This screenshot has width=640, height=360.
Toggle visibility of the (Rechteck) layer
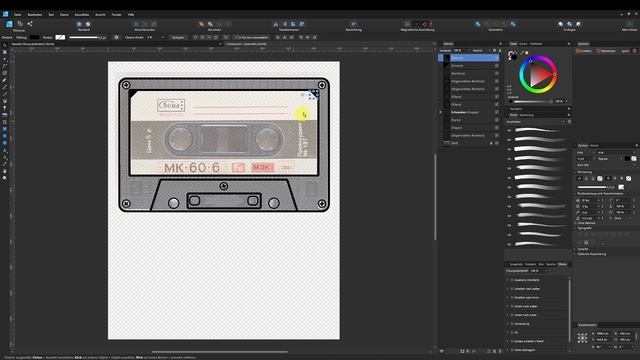click(497, 73)
